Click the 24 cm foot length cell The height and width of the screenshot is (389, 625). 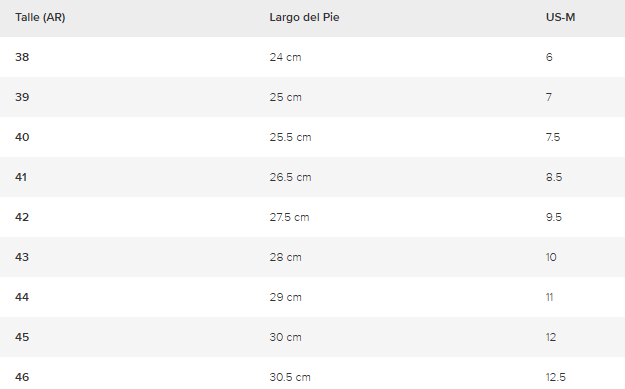pyautogui.click(x=285, y=57)
